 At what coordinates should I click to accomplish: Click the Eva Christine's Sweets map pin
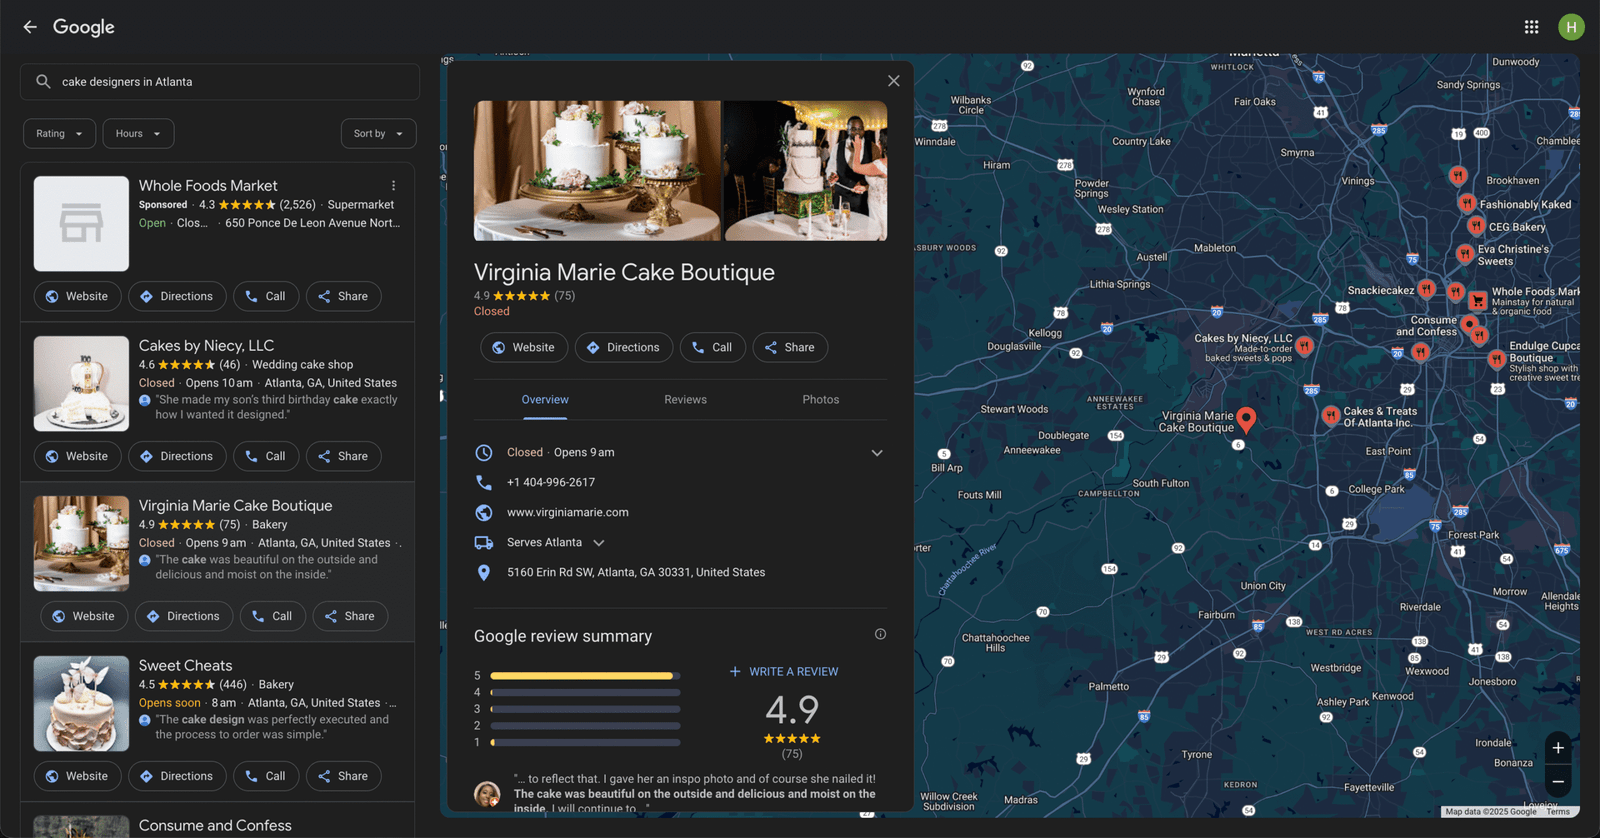1465,253
